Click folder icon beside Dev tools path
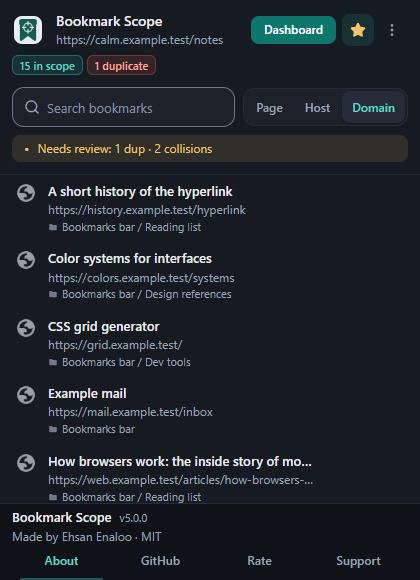420x580 pixels. click(x=53, y=362)
